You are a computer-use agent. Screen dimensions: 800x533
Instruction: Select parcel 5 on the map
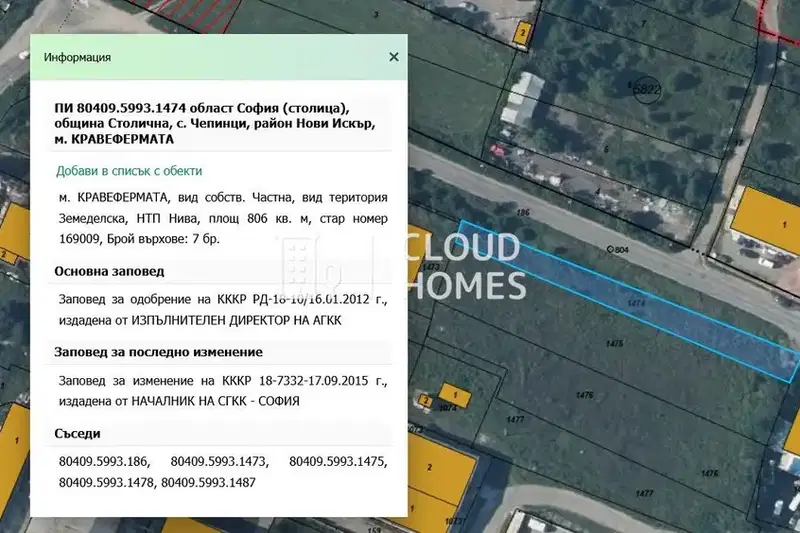tap(606, 149)
